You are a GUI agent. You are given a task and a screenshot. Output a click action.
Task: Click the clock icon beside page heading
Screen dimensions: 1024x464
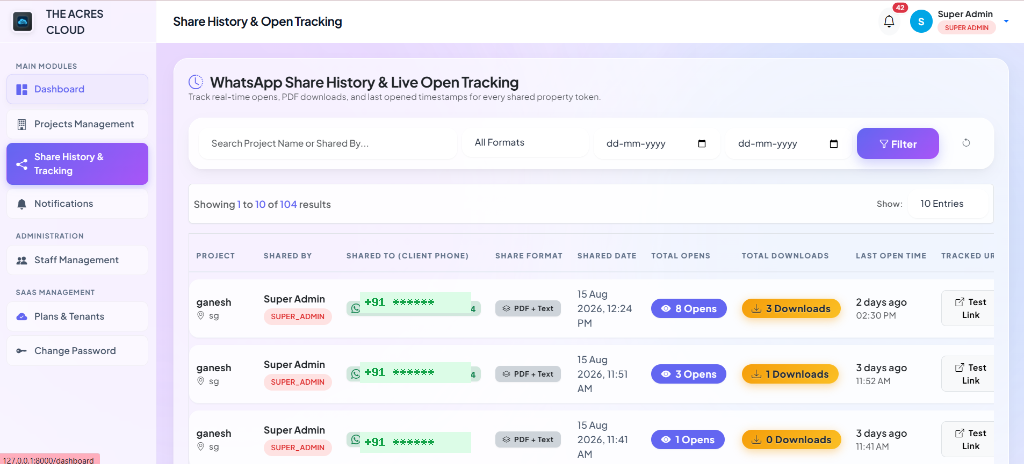(x=195, y=82)
